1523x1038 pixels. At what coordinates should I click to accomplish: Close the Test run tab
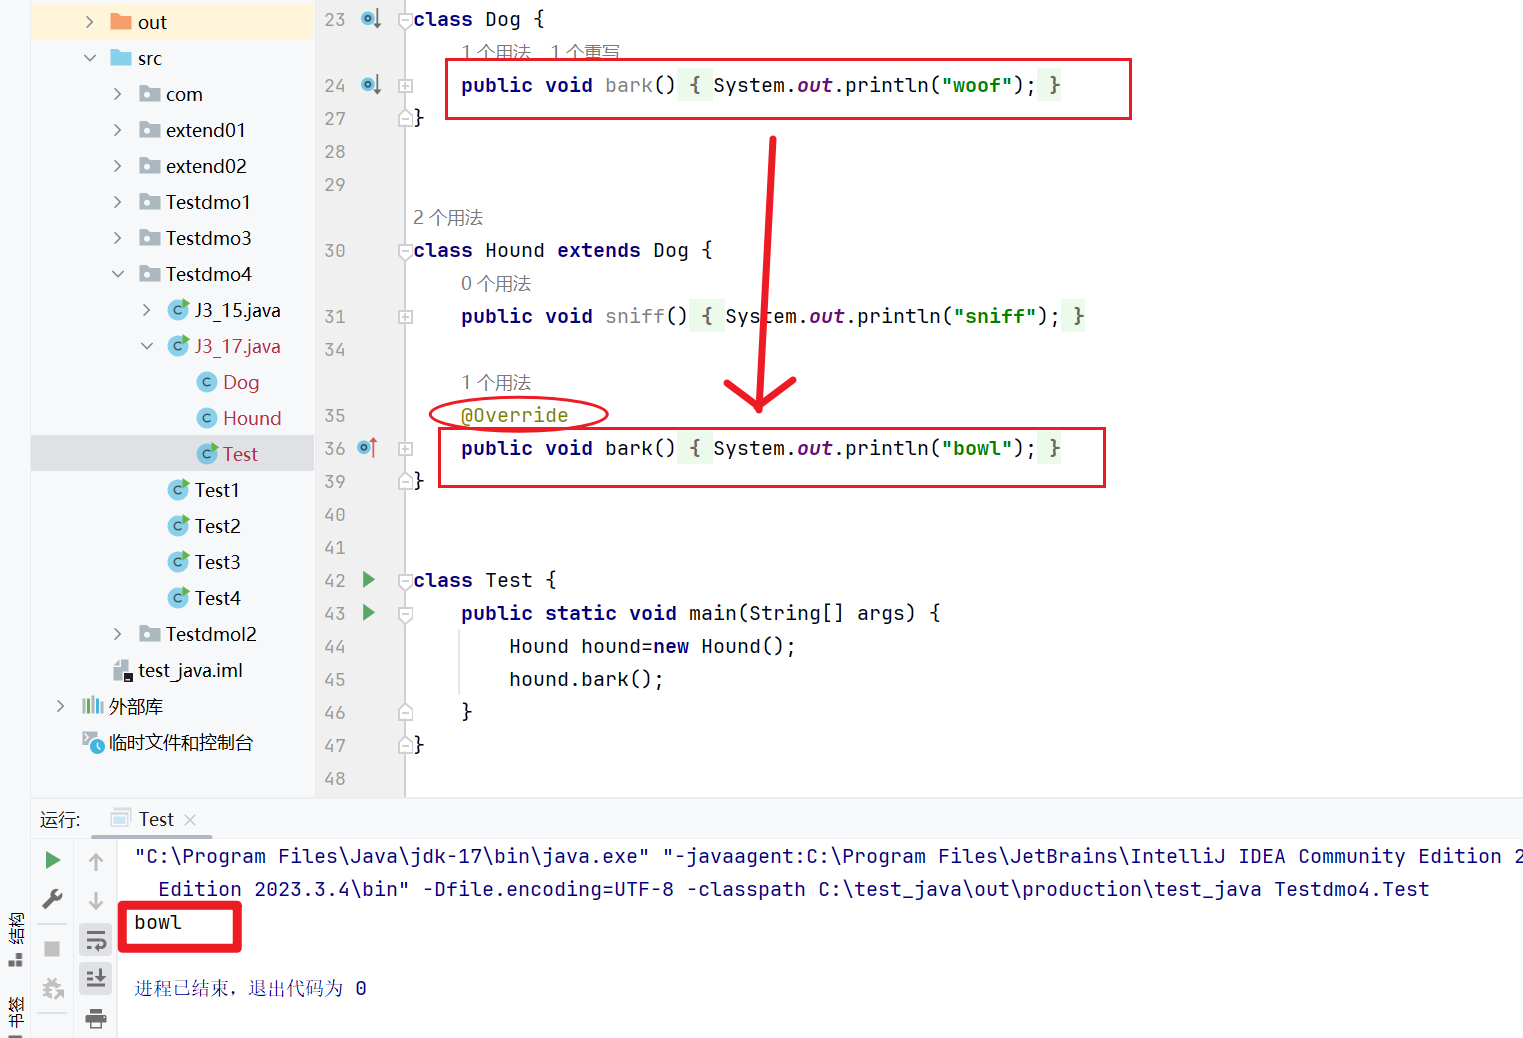click(190, 819)
